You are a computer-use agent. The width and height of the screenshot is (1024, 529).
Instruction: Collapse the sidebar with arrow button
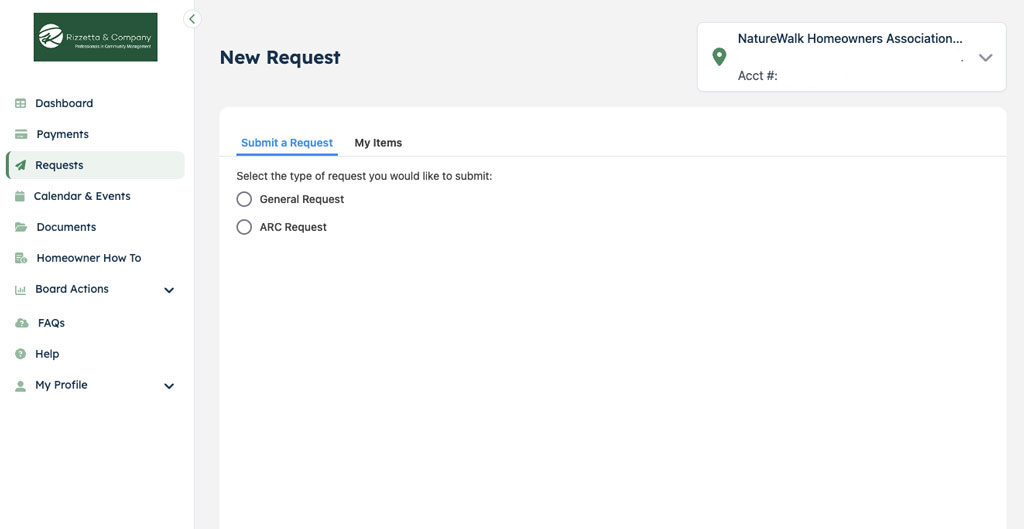[x=193, y=19]
